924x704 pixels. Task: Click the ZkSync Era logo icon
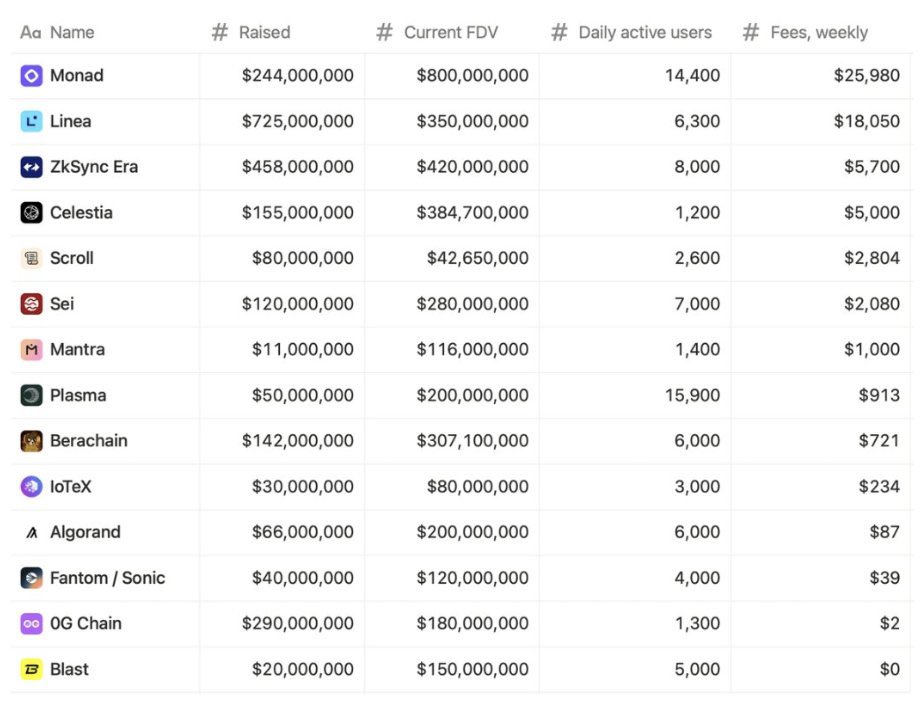coord(31,167)
